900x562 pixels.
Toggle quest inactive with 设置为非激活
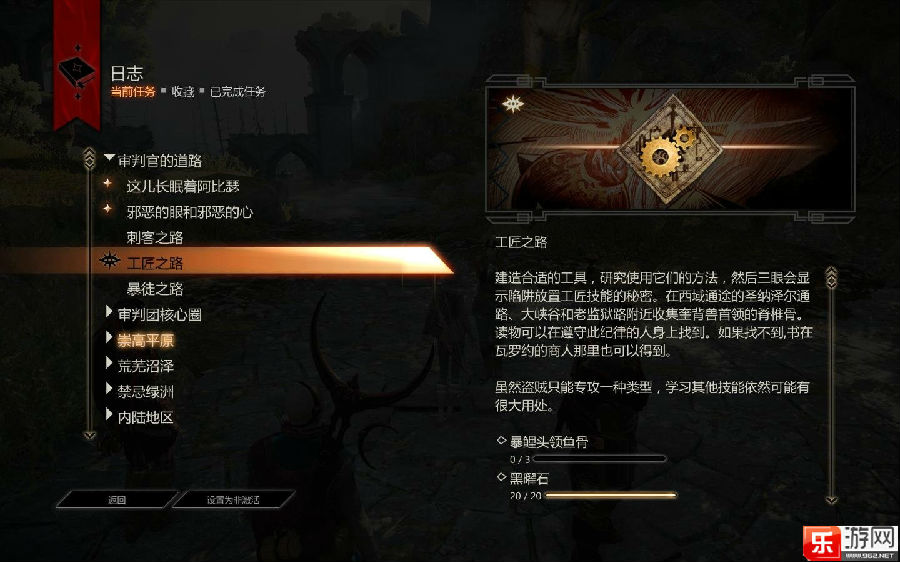[233, 500]
